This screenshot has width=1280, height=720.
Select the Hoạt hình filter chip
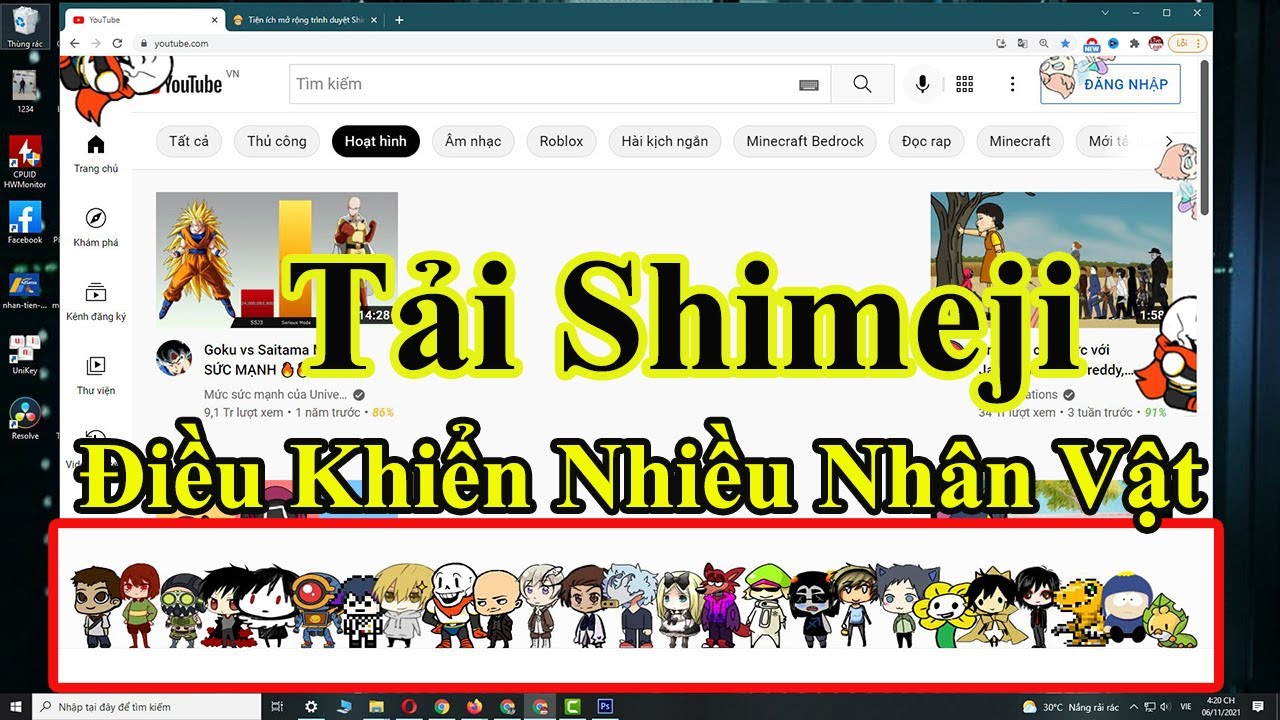click(376, 141)
